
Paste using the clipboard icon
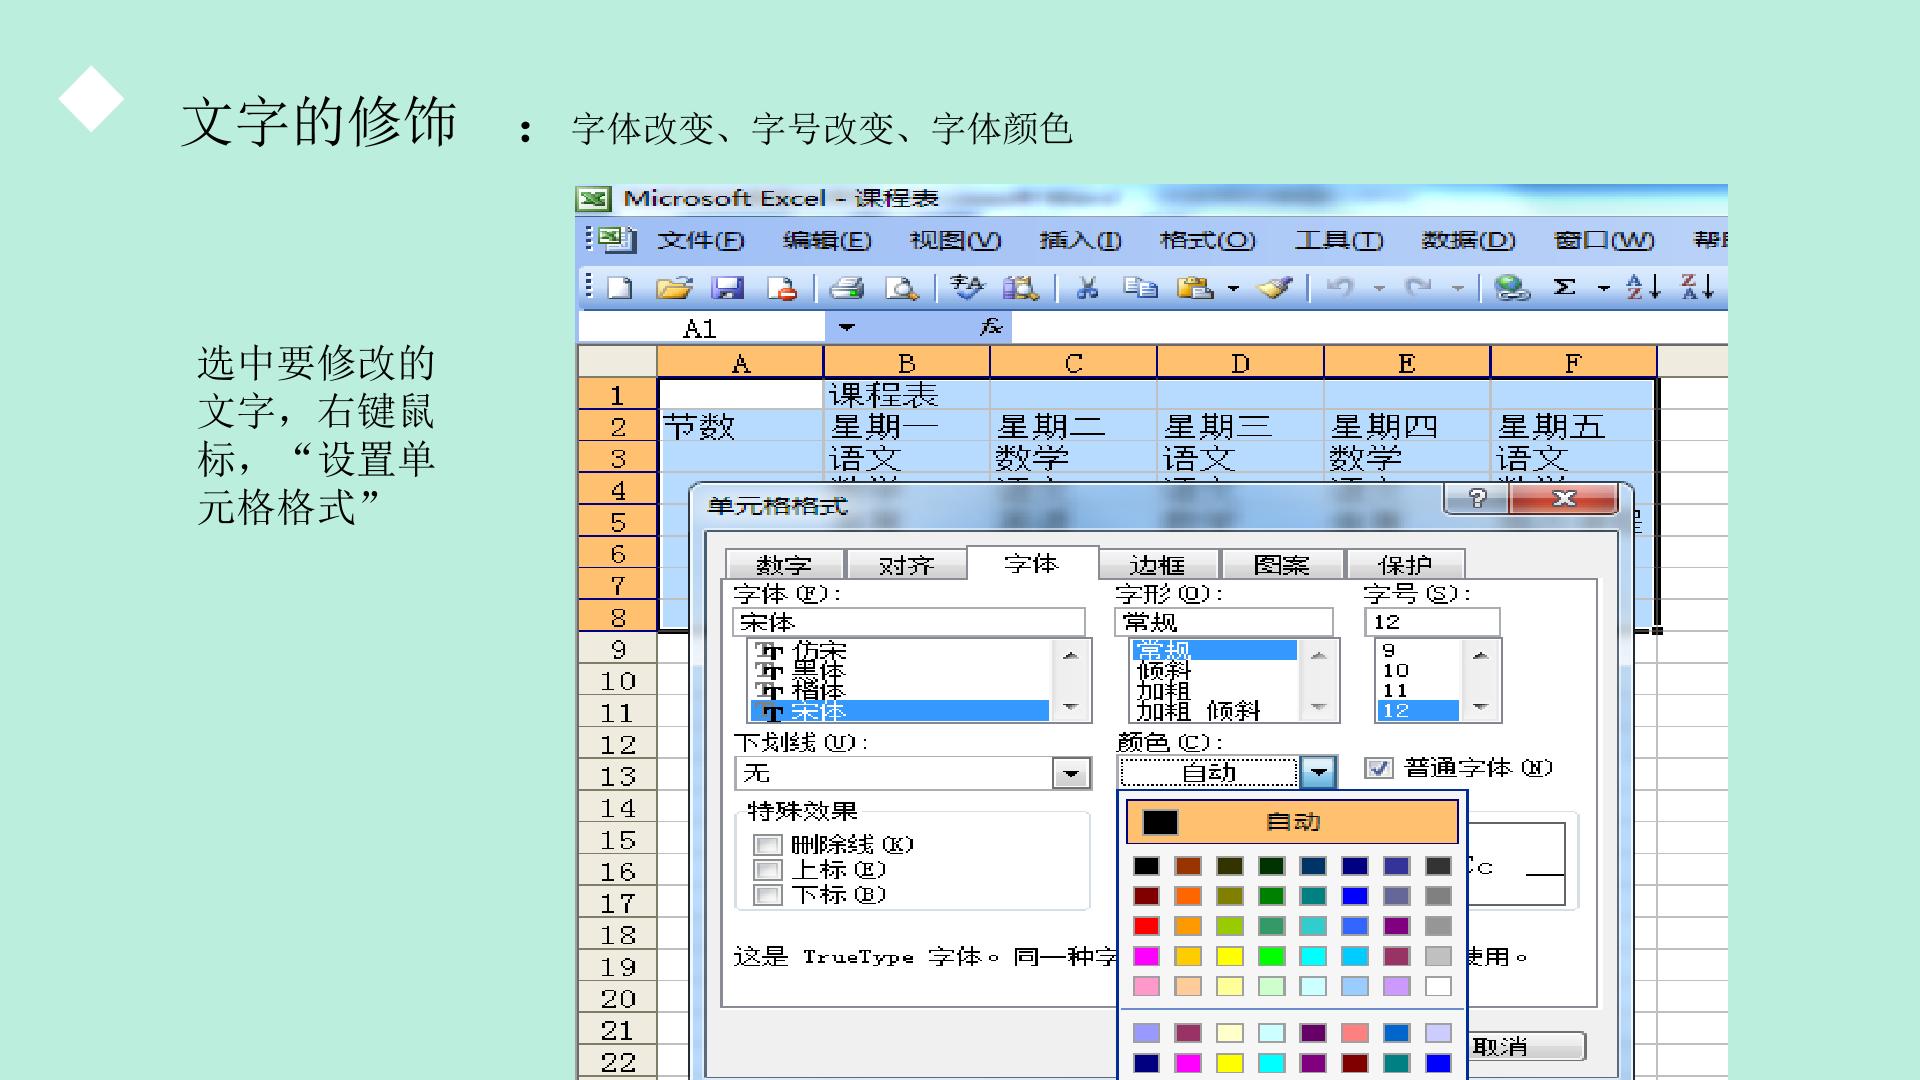coord(1195,288)
